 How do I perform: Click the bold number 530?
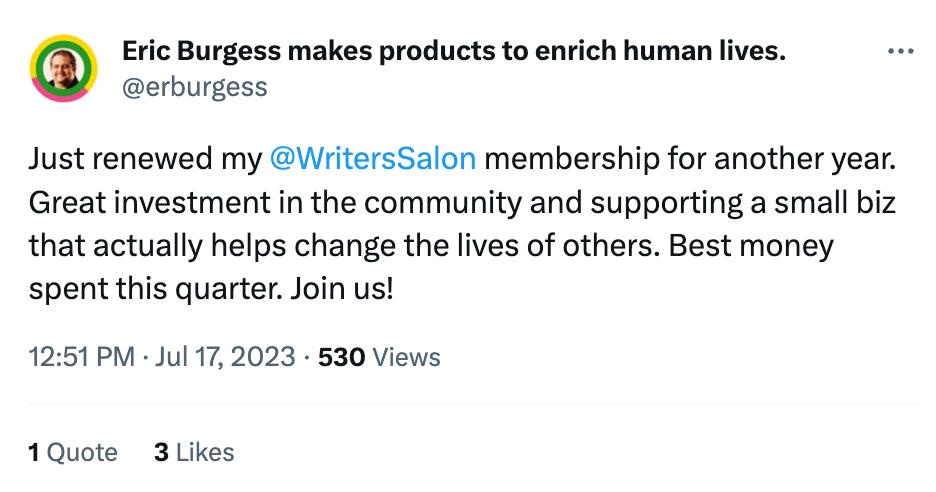[x=341, y=357]
